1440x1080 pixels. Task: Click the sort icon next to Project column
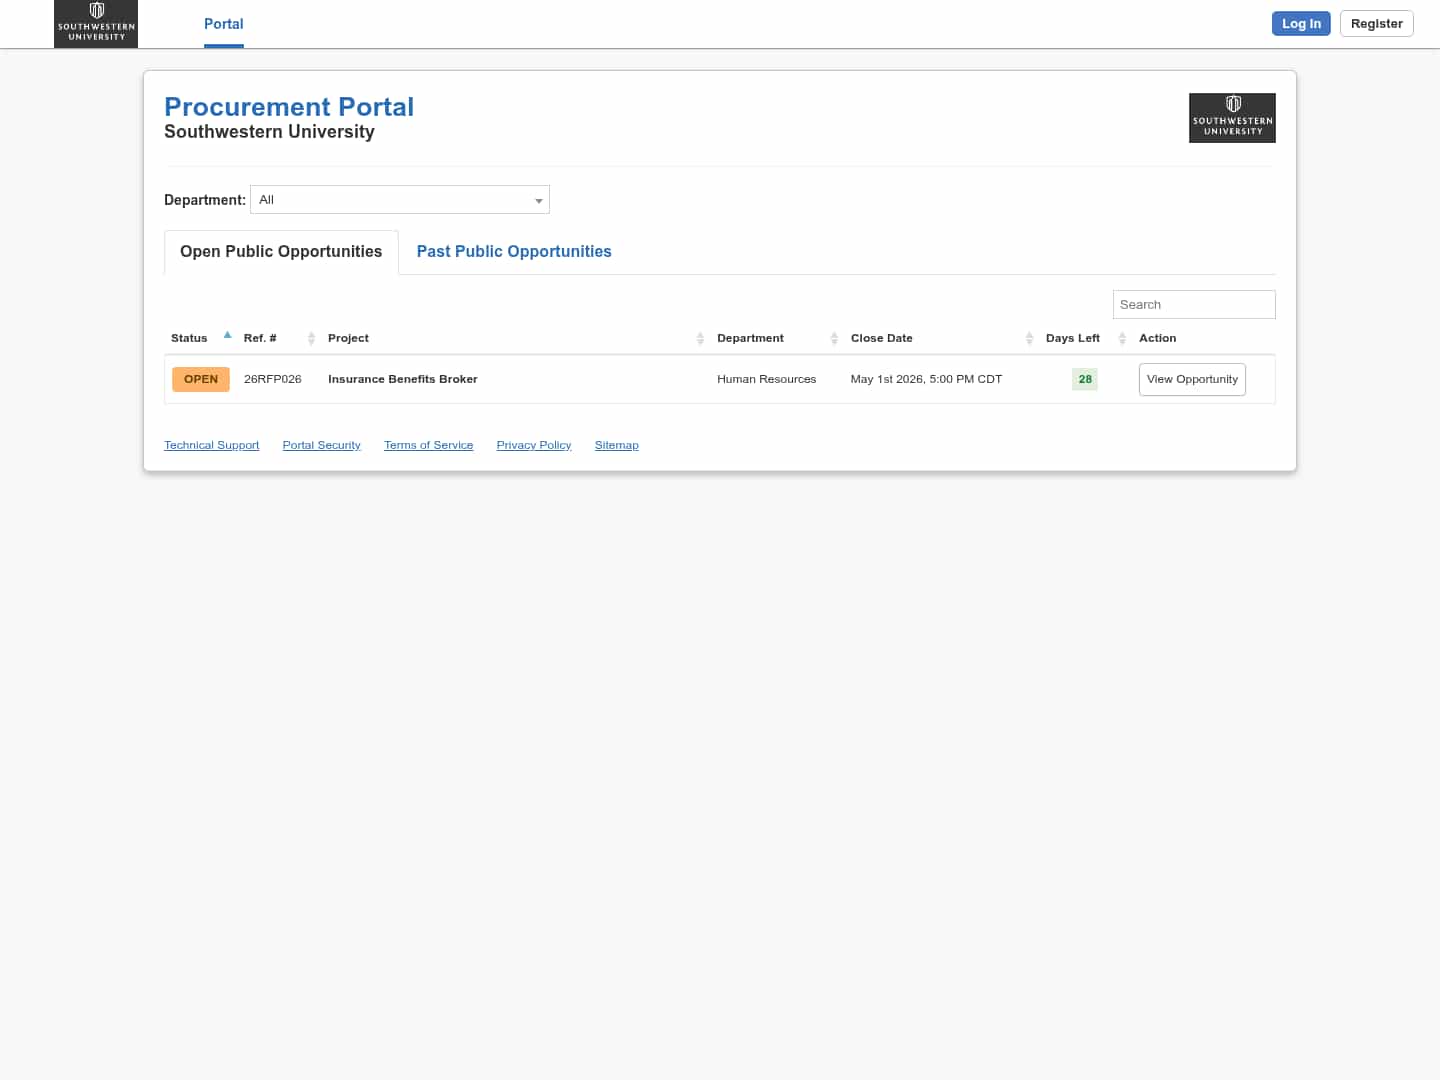(x=700, y=338)
